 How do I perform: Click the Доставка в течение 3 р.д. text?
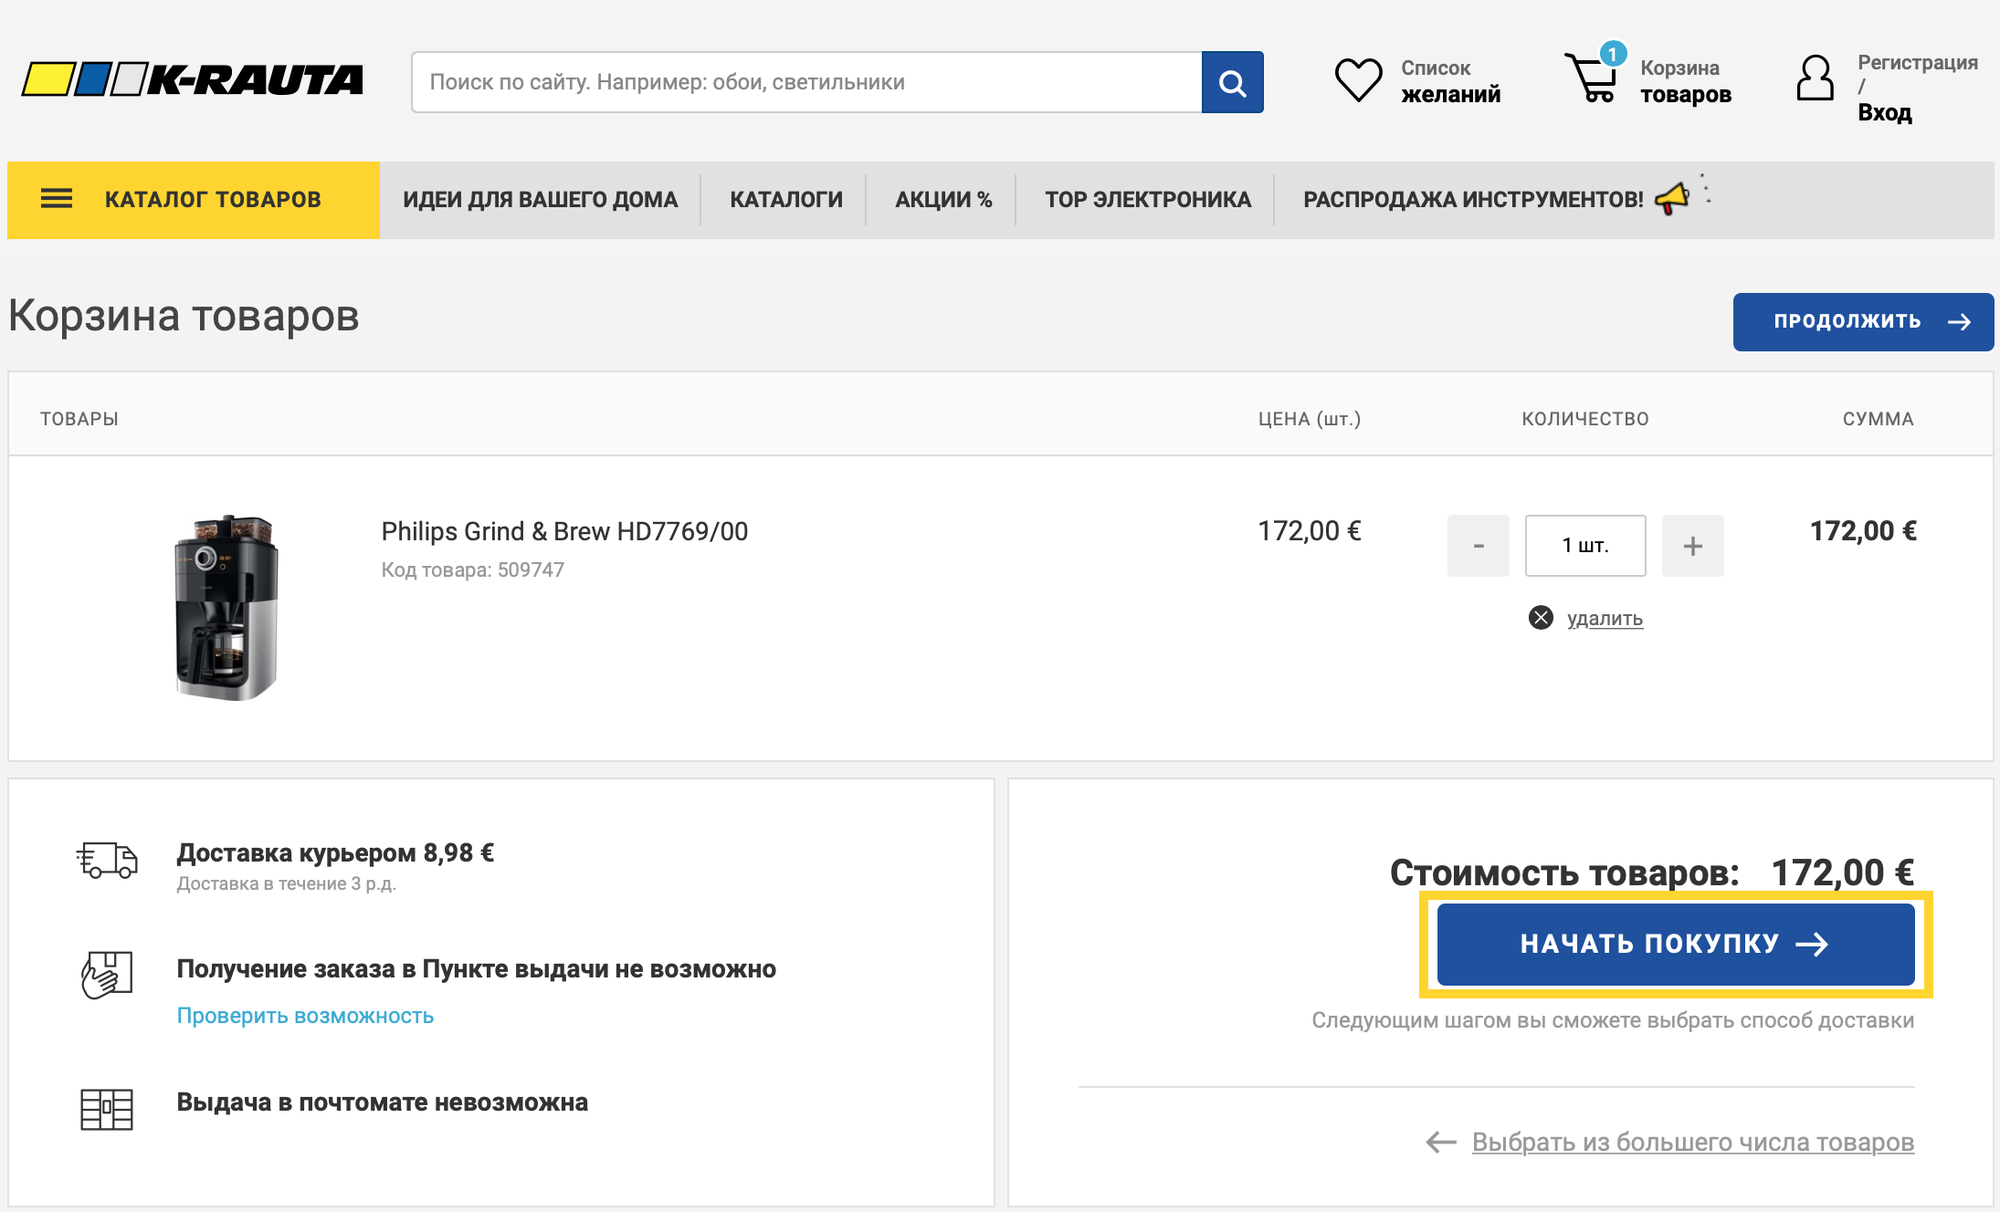pos(286,884)
